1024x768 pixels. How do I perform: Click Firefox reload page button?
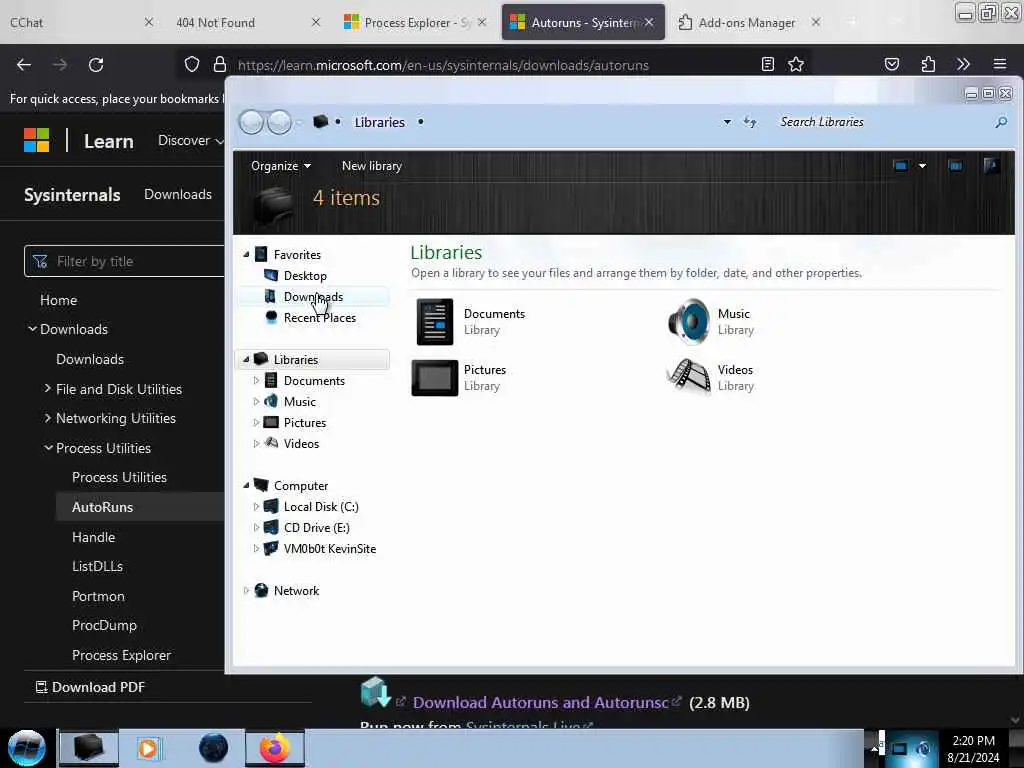[96, 65]
